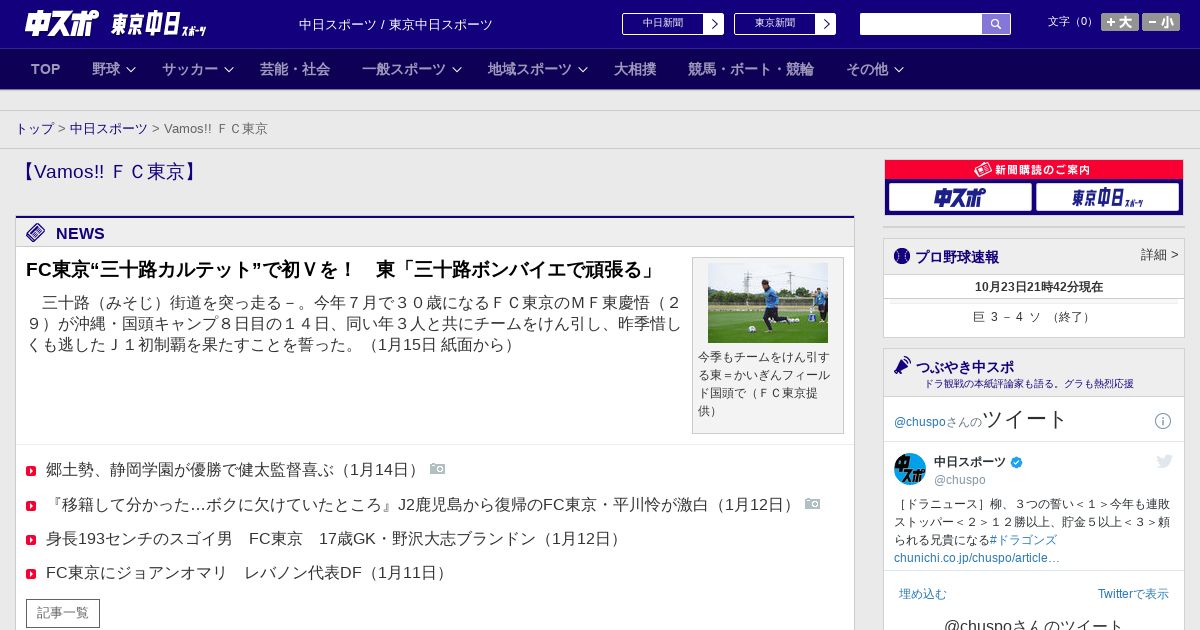This screenshot has height=630, width=1200.
Task: Click the 中スポ 東京中日スポーツ header logo
Action: click(x=115, y=23)
